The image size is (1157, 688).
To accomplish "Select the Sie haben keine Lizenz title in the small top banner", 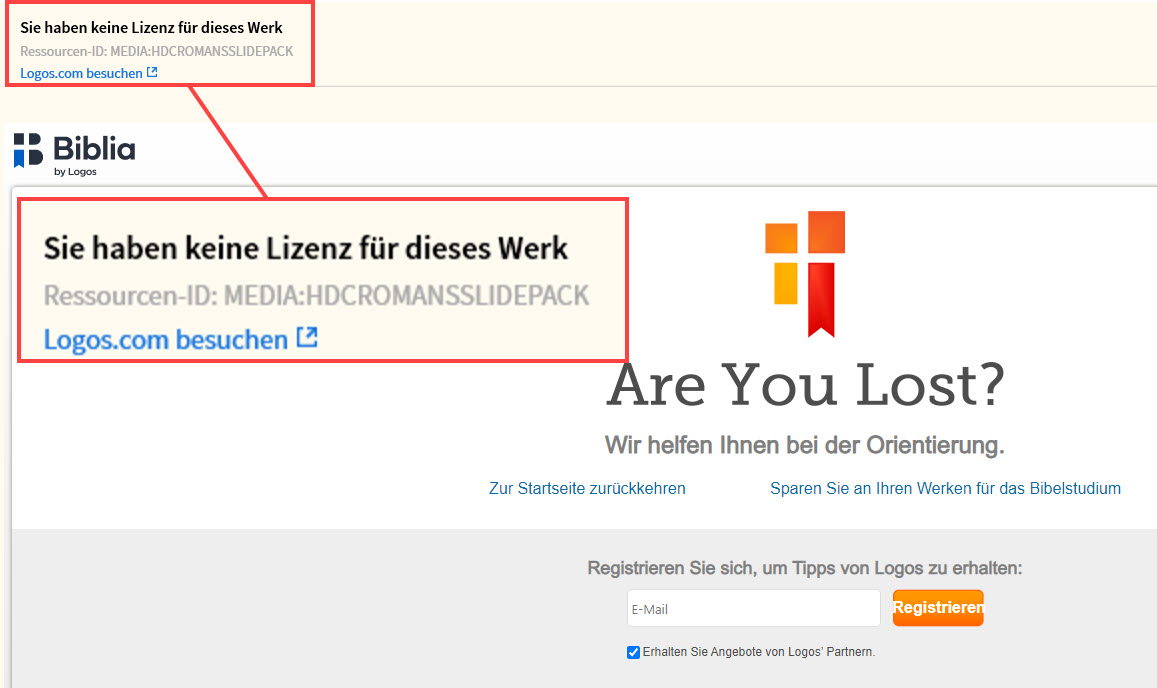I will (x=151, y=27).
